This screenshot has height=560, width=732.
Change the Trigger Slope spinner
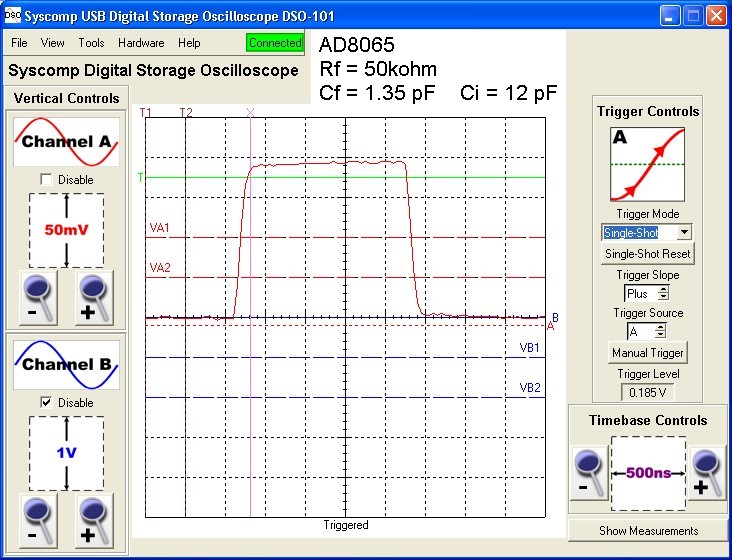click(x=660, y=294)
